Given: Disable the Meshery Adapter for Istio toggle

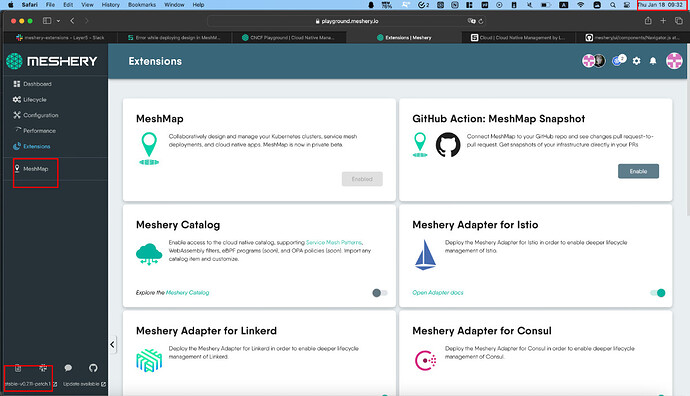Looking at the screenshot, I should (x=658, y=293).
